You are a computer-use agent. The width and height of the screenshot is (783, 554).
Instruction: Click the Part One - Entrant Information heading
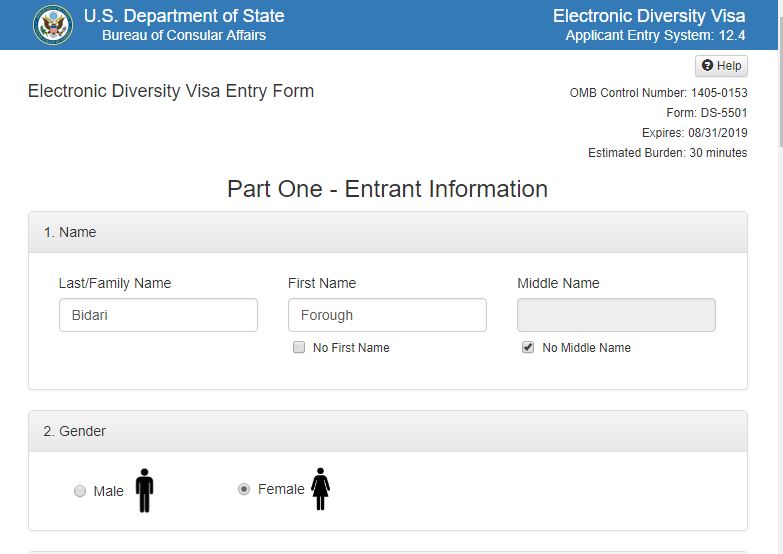point(387,189)
